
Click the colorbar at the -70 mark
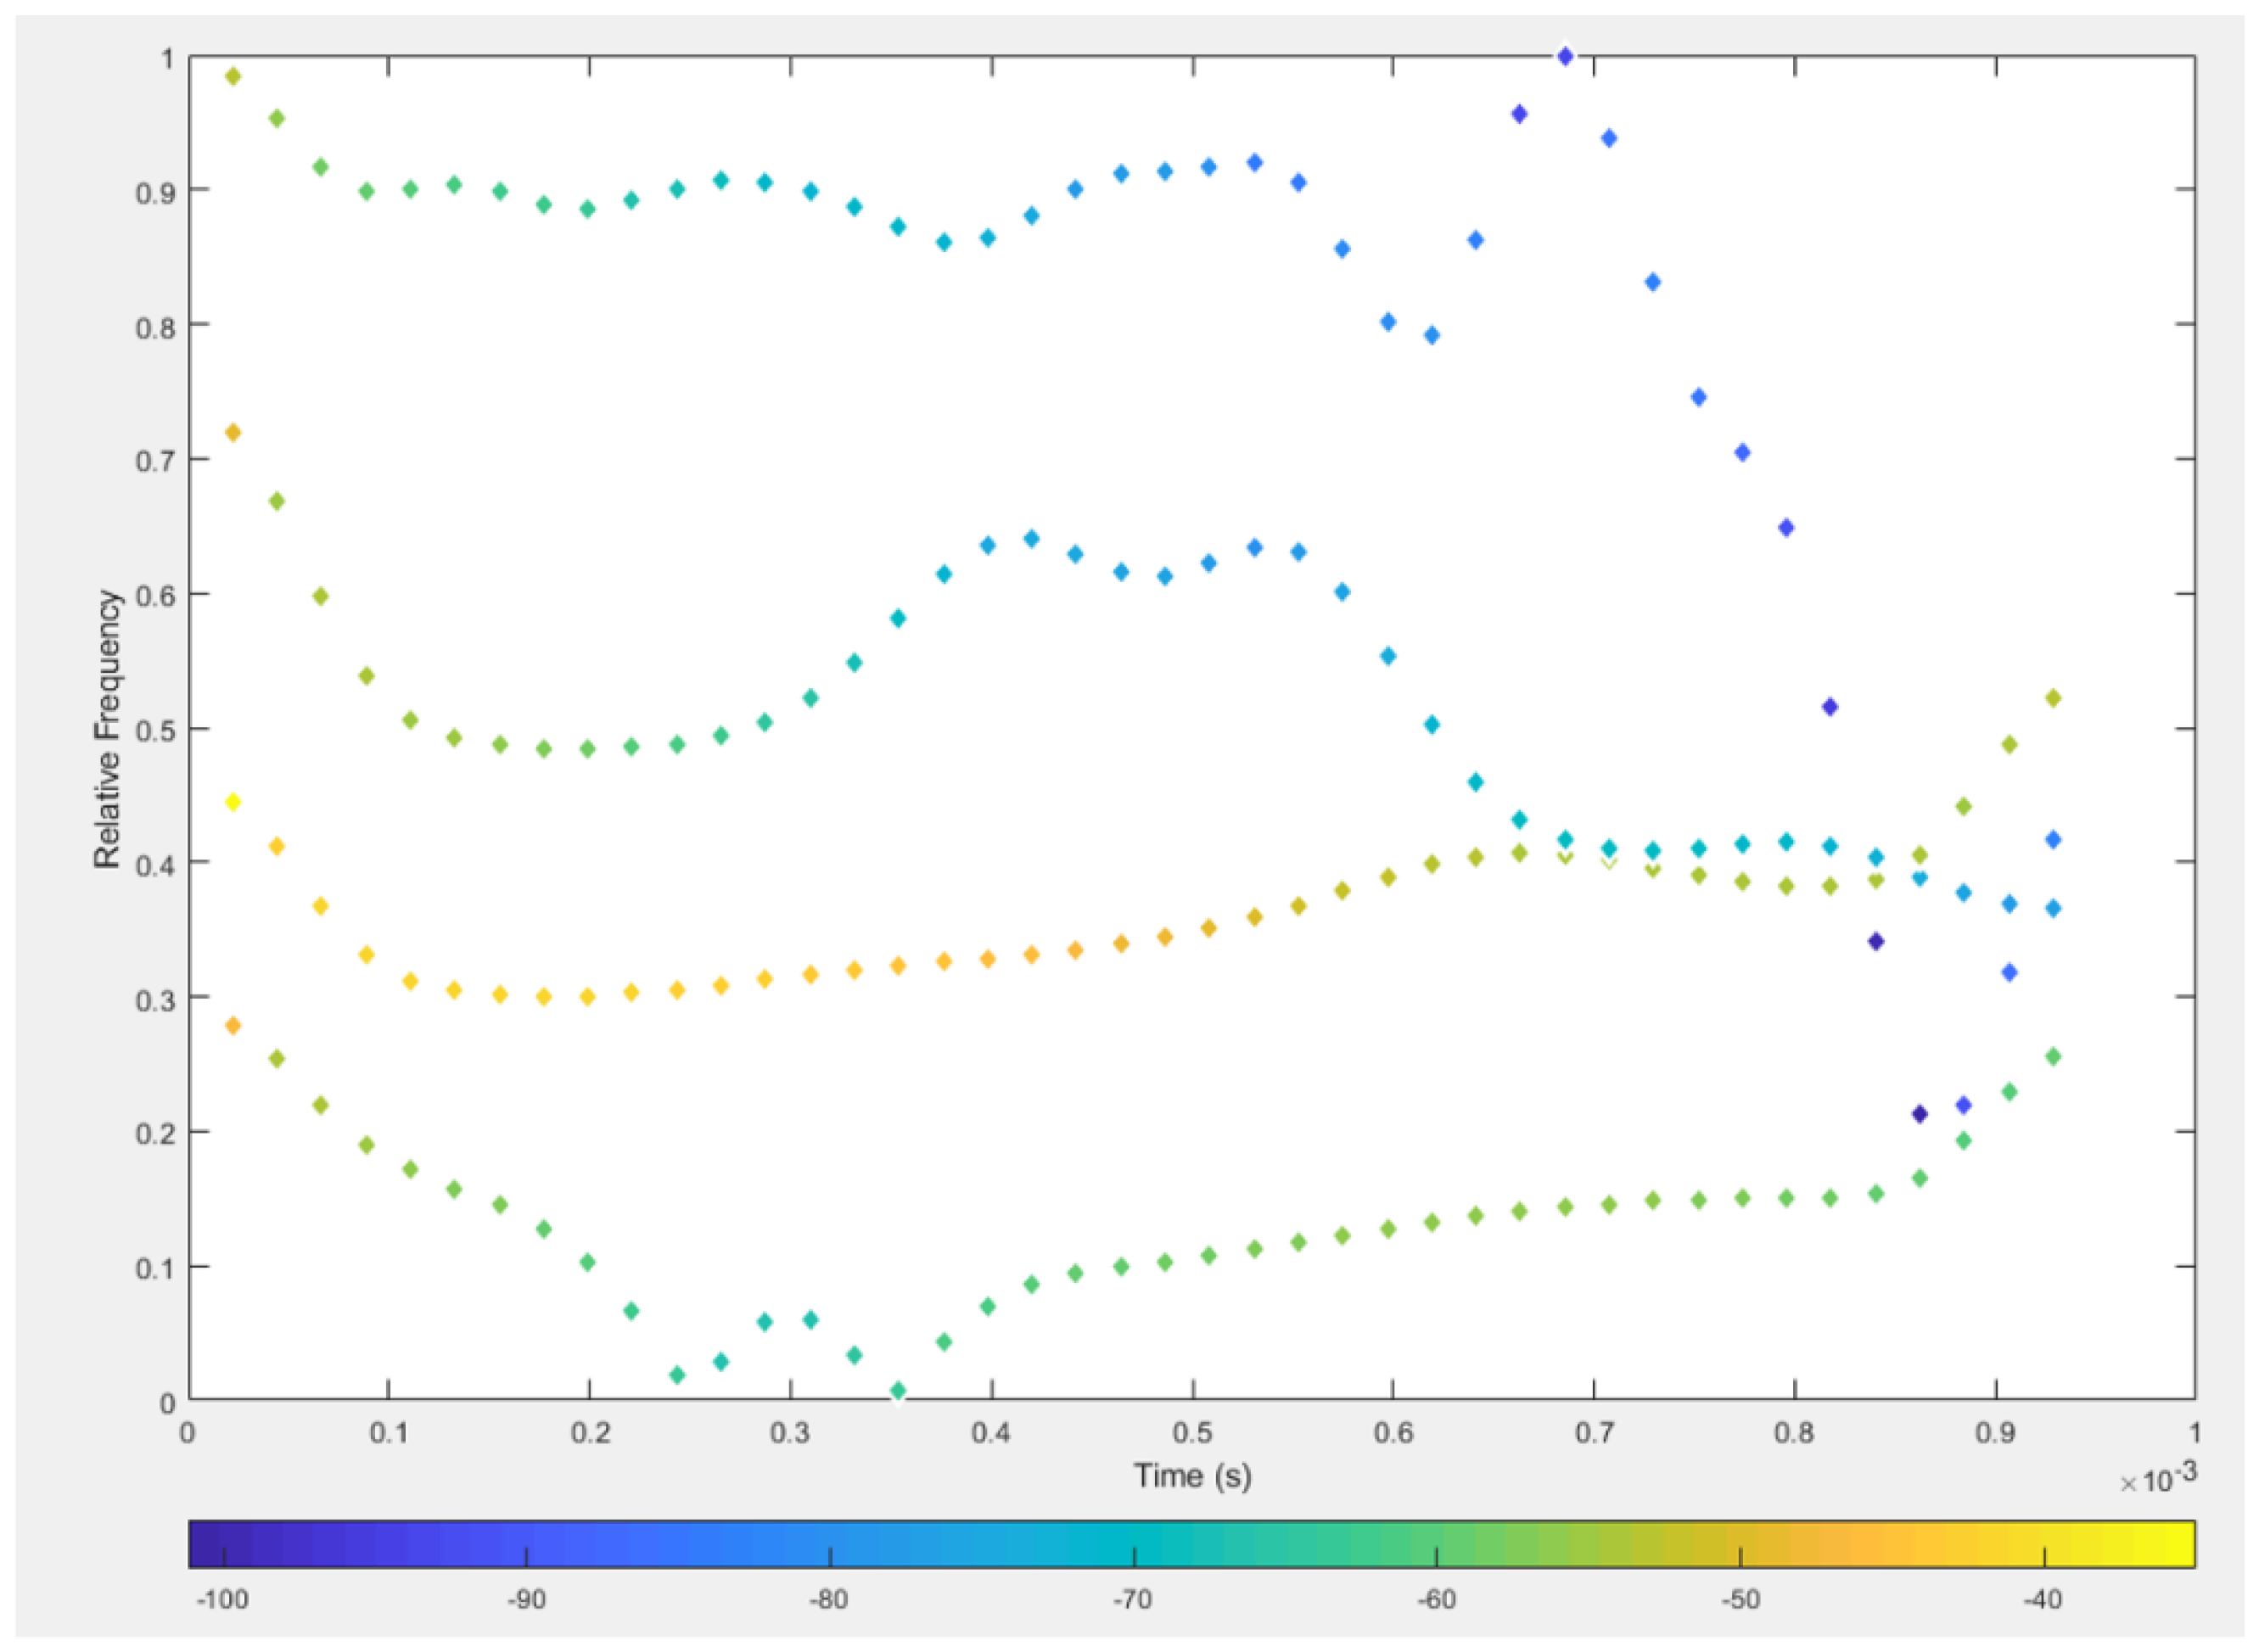point(1133,1545)
